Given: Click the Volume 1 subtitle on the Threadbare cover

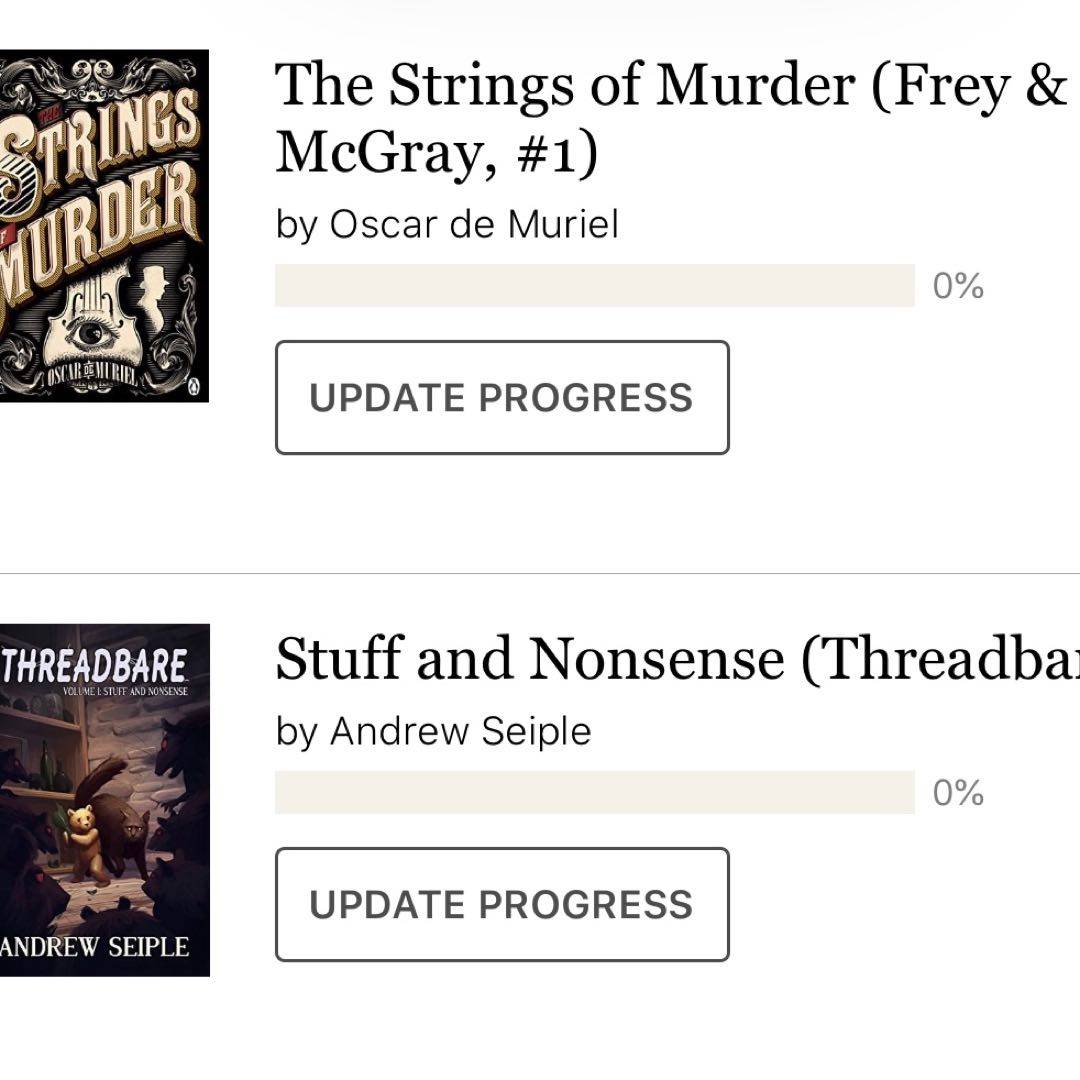Looking at the screenshot, I should [124, 692].
